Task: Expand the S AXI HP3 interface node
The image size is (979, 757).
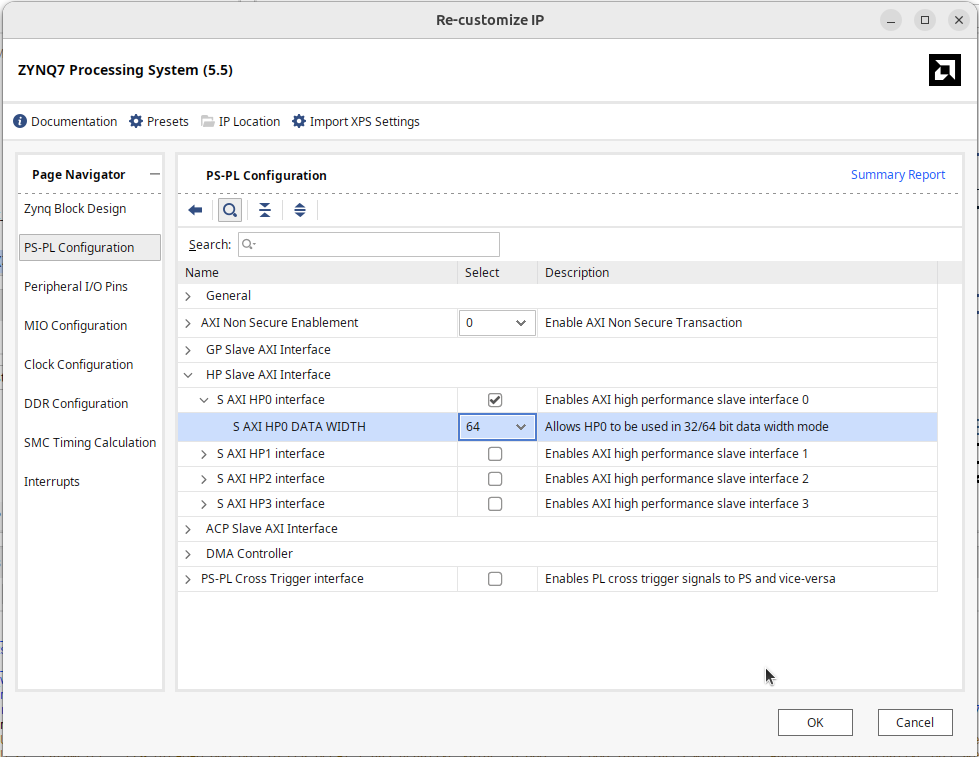Action: [x=204, y=504]
